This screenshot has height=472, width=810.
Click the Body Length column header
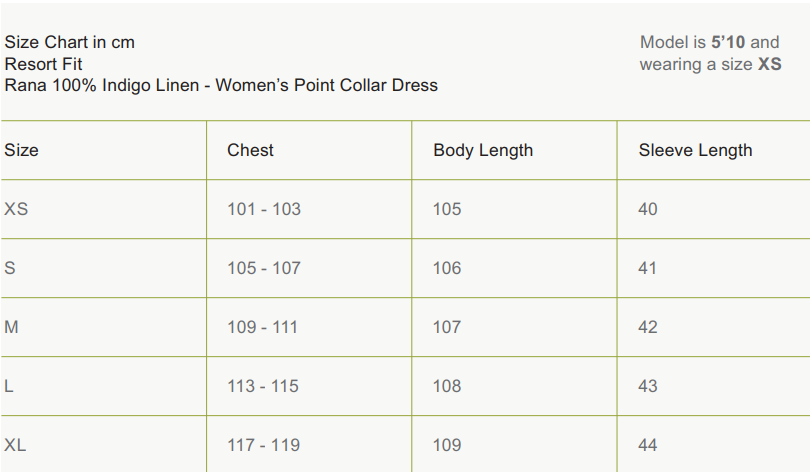[483, 150]
